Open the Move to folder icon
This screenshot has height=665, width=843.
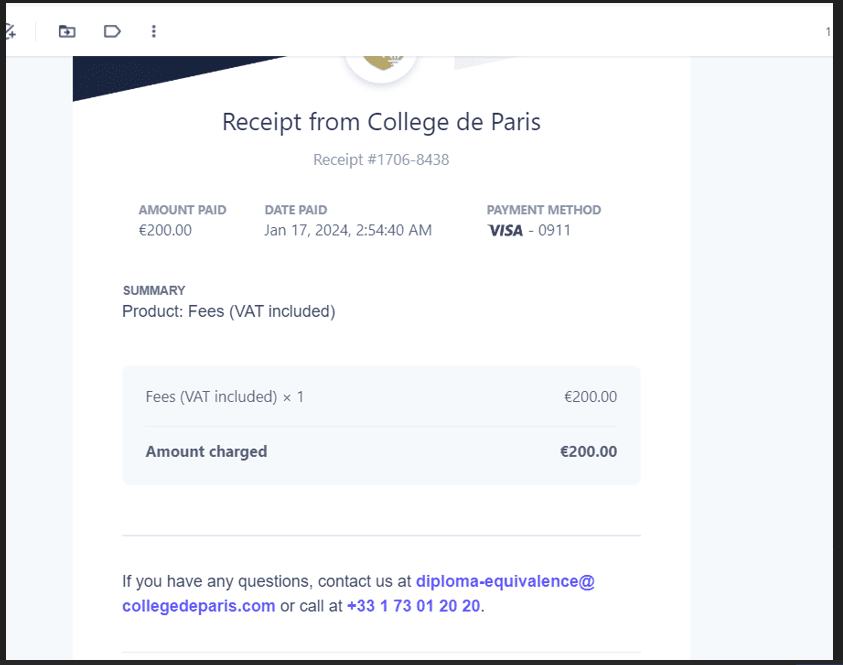[x=67, y=32]
